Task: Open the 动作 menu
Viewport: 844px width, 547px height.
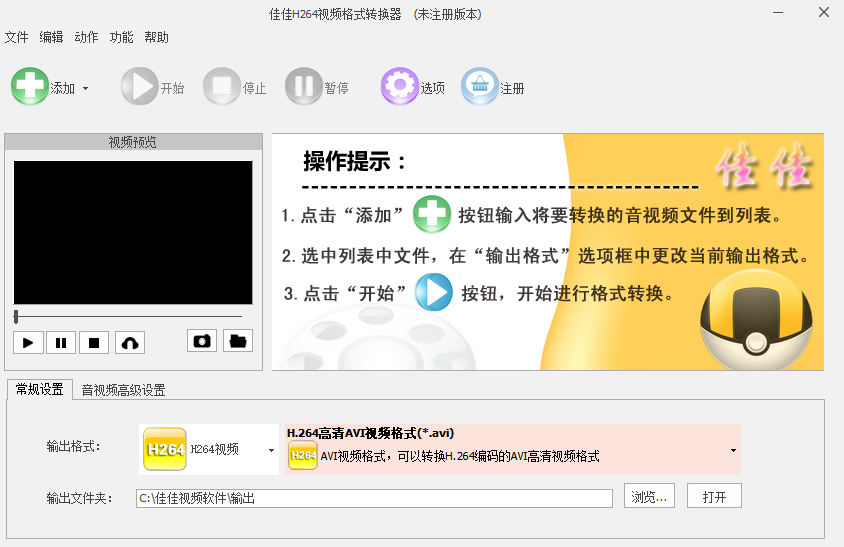Action: tap(86, 37)
